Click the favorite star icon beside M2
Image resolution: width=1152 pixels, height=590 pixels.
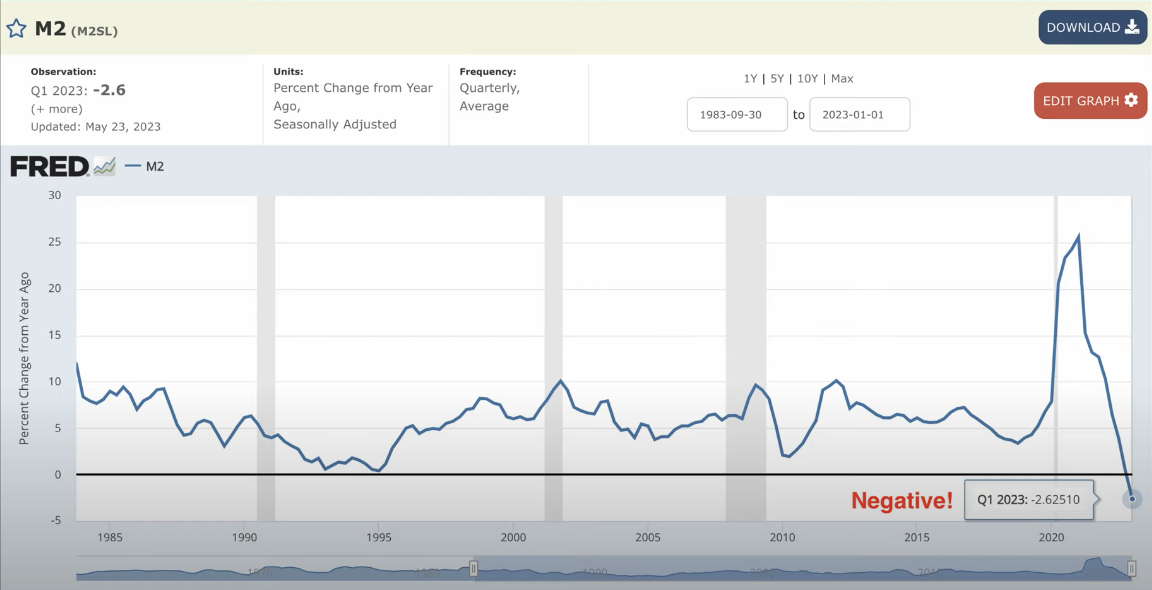(16, 29)
